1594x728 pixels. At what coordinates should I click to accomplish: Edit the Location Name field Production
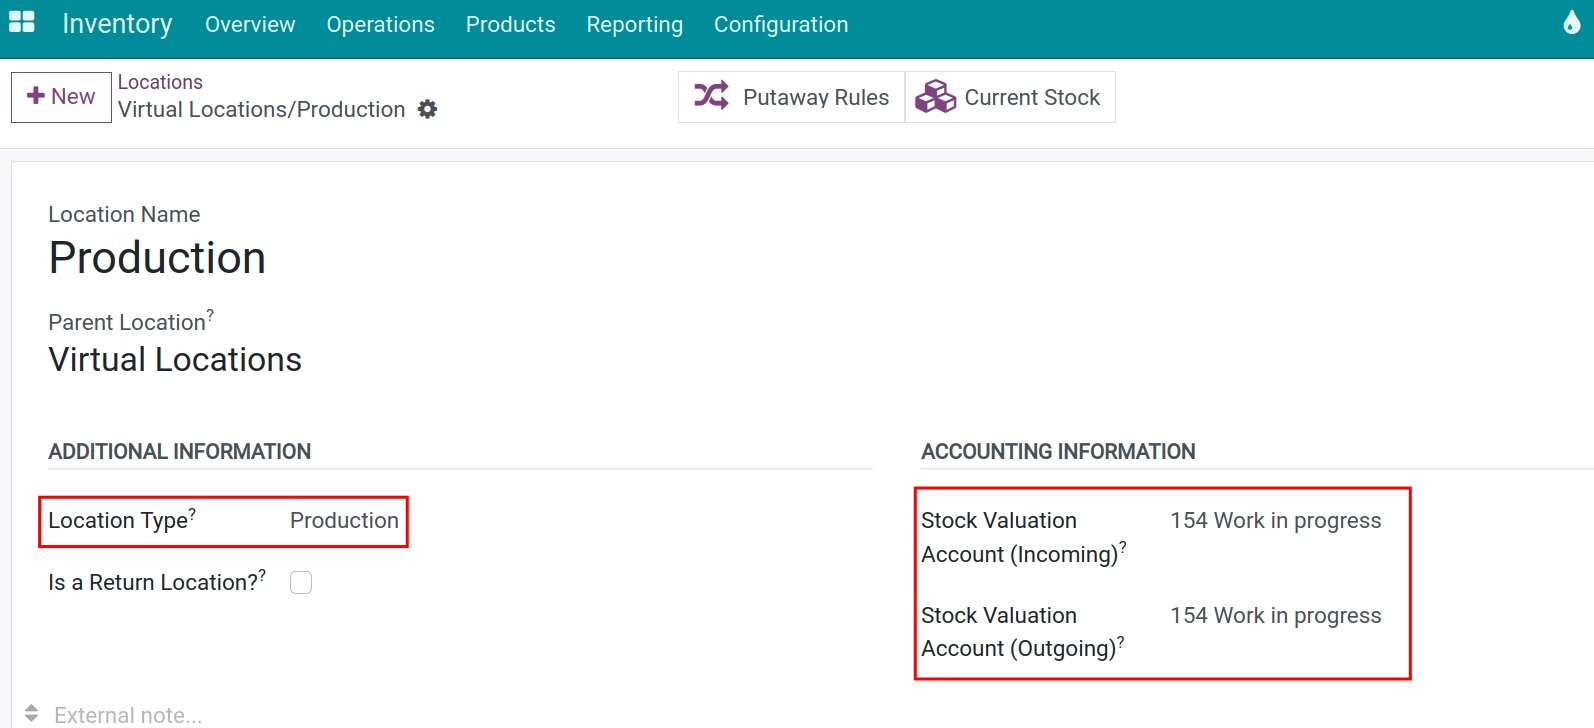[157, 258]
